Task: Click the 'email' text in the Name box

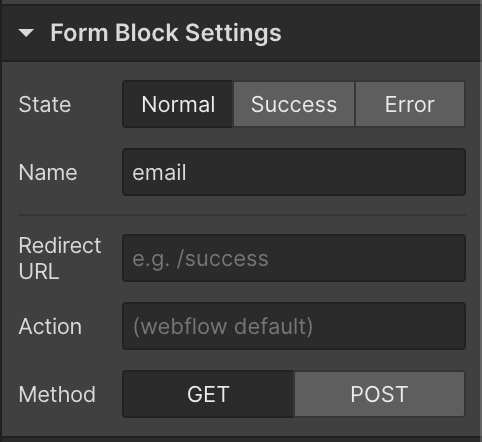Action: [x=159, y=172]
